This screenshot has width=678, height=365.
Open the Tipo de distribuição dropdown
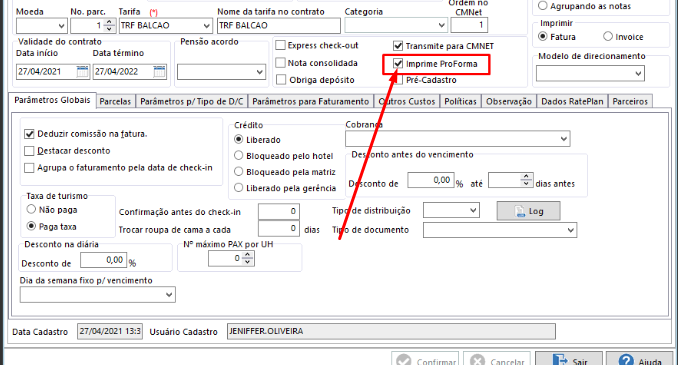point(451,211)
